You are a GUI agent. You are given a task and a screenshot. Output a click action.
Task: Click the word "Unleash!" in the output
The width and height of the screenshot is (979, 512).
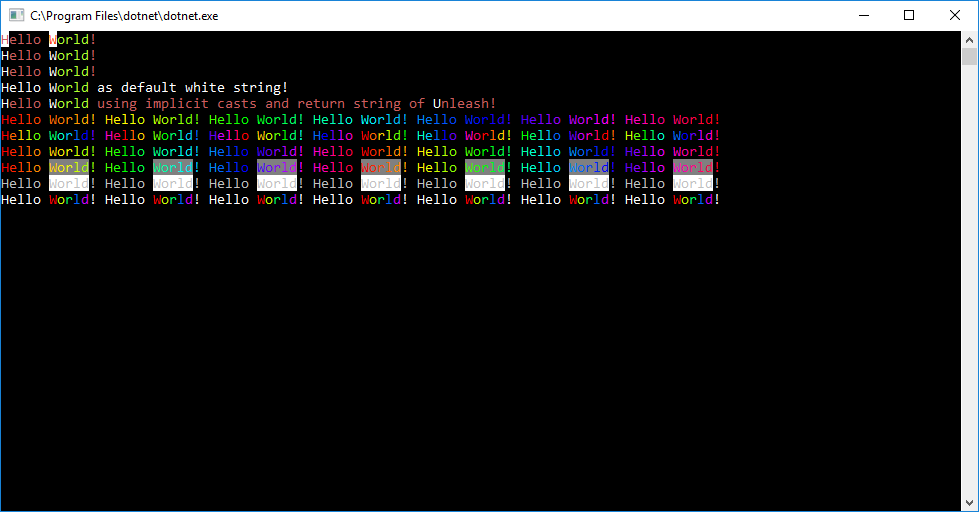(464, 104)
